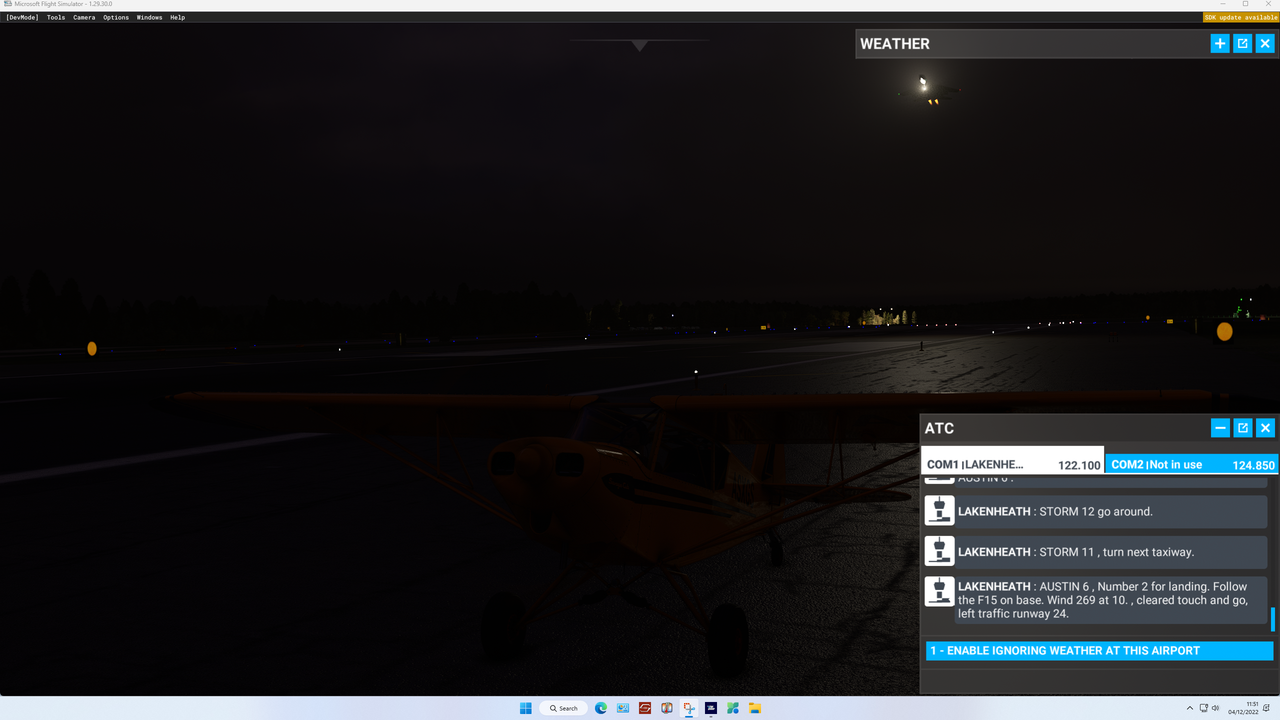Open the Help menu
The image size is (1280, 720).
(177, 17)
